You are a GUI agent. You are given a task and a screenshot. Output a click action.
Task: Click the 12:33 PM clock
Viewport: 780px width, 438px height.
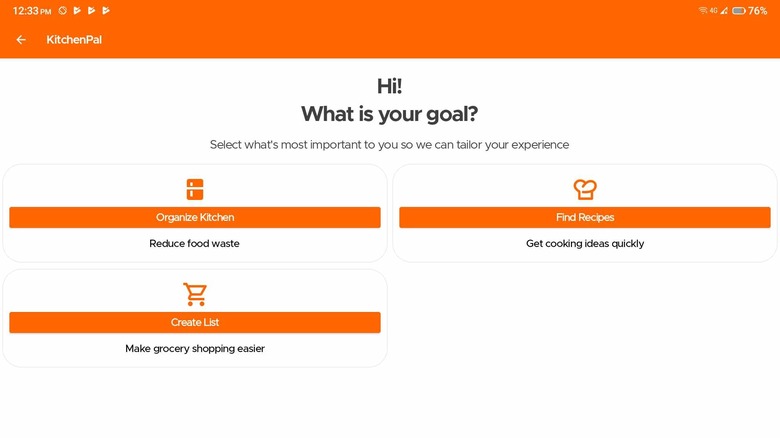tap(32, 10)
